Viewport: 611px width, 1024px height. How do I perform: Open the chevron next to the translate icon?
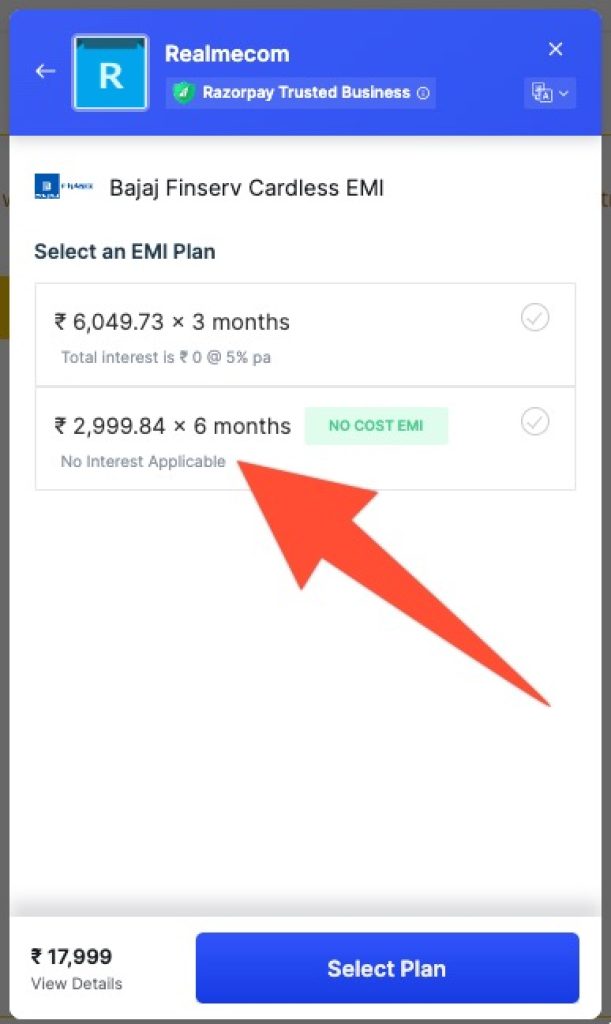point(562,92)
